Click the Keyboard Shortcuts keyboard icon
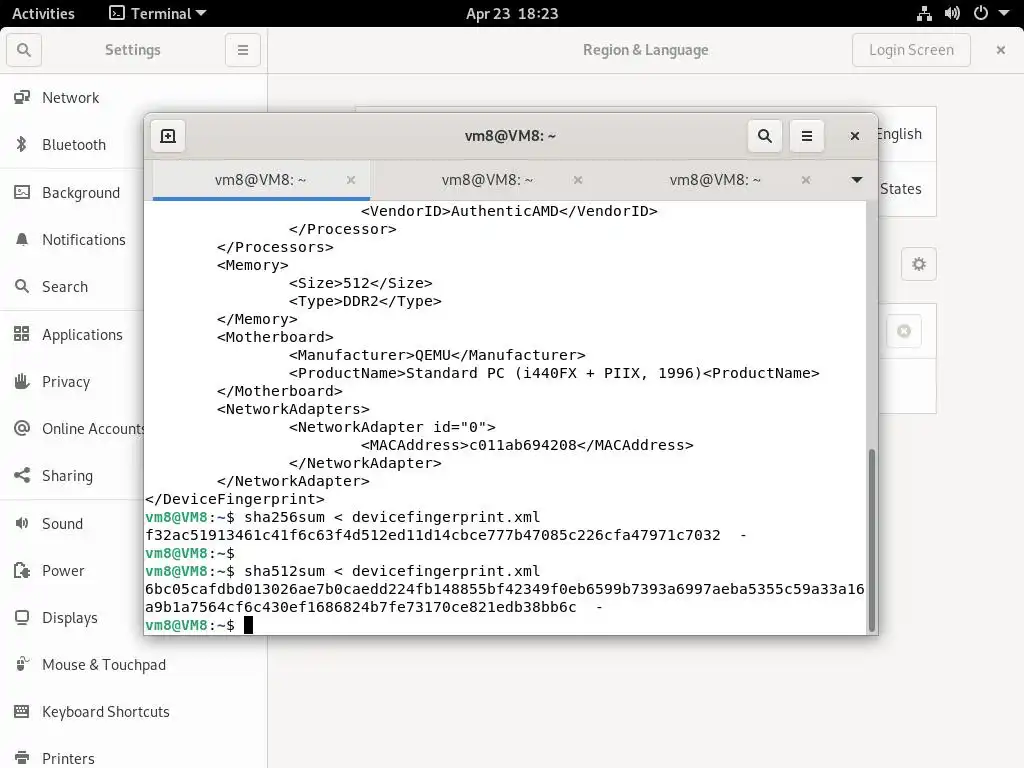 tap(22, 711)
